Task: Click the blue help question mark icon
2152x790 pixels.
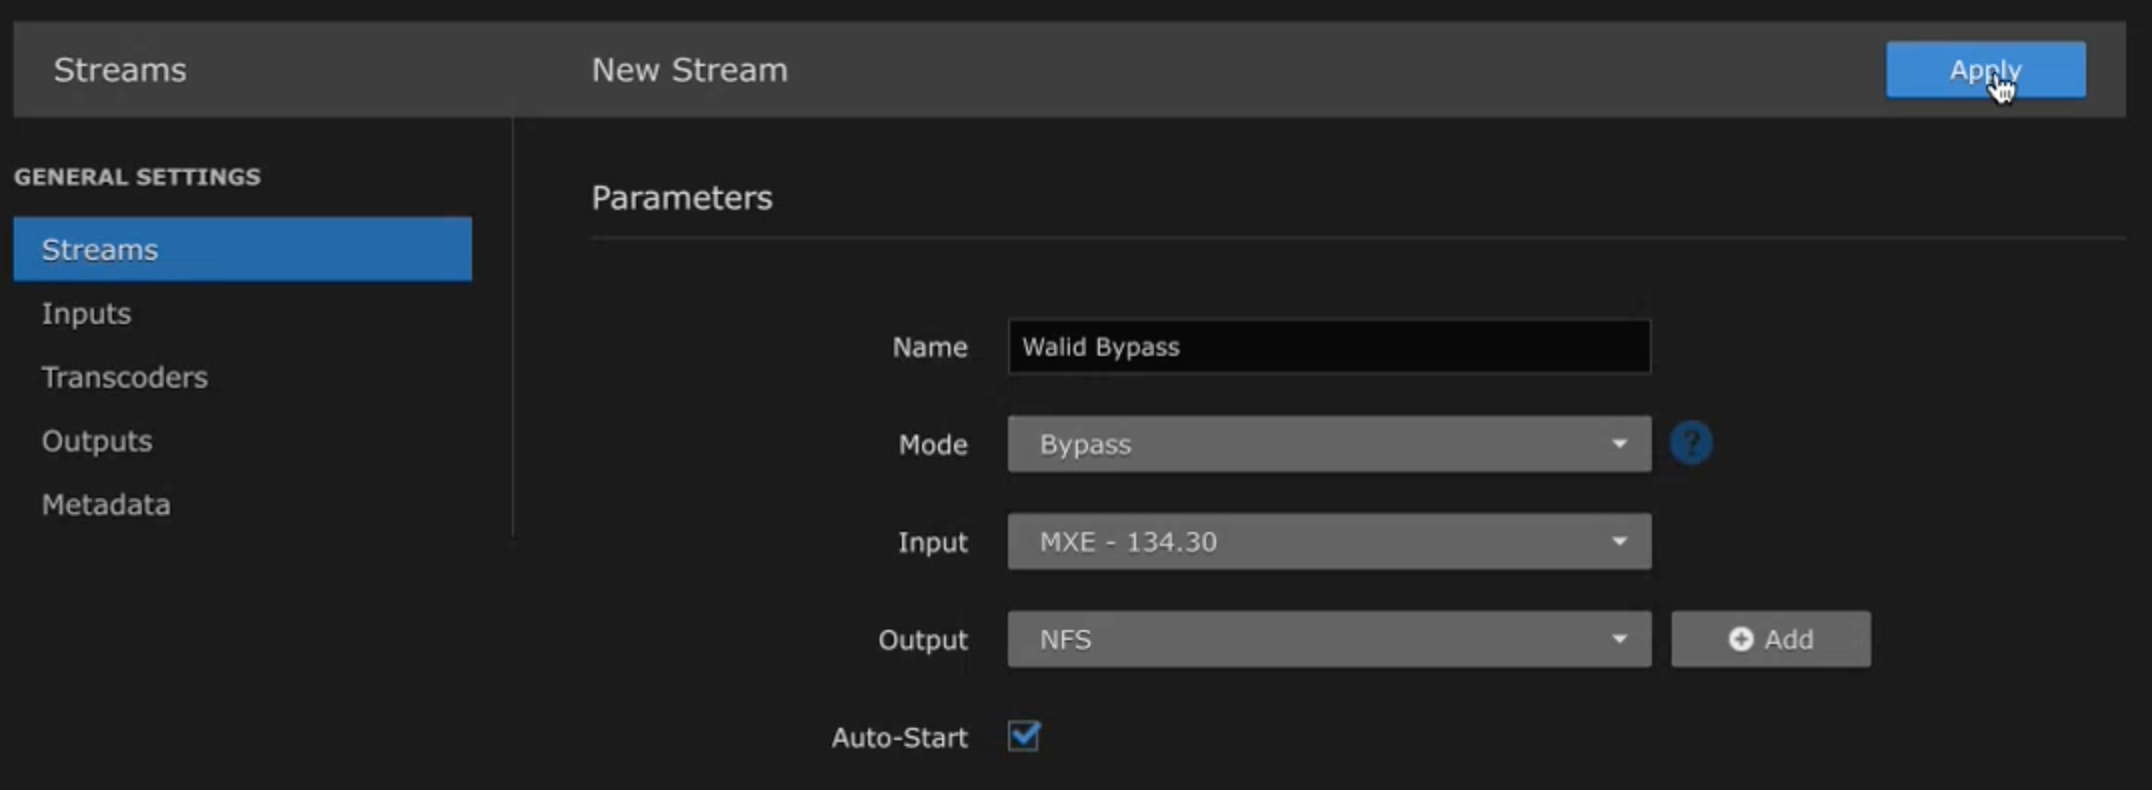Action: (x=1691, y=443)
